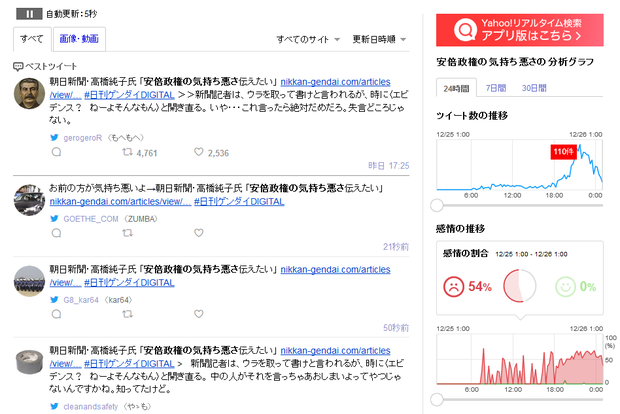Click the ツイート数の推移 line chart

point(520,165)
